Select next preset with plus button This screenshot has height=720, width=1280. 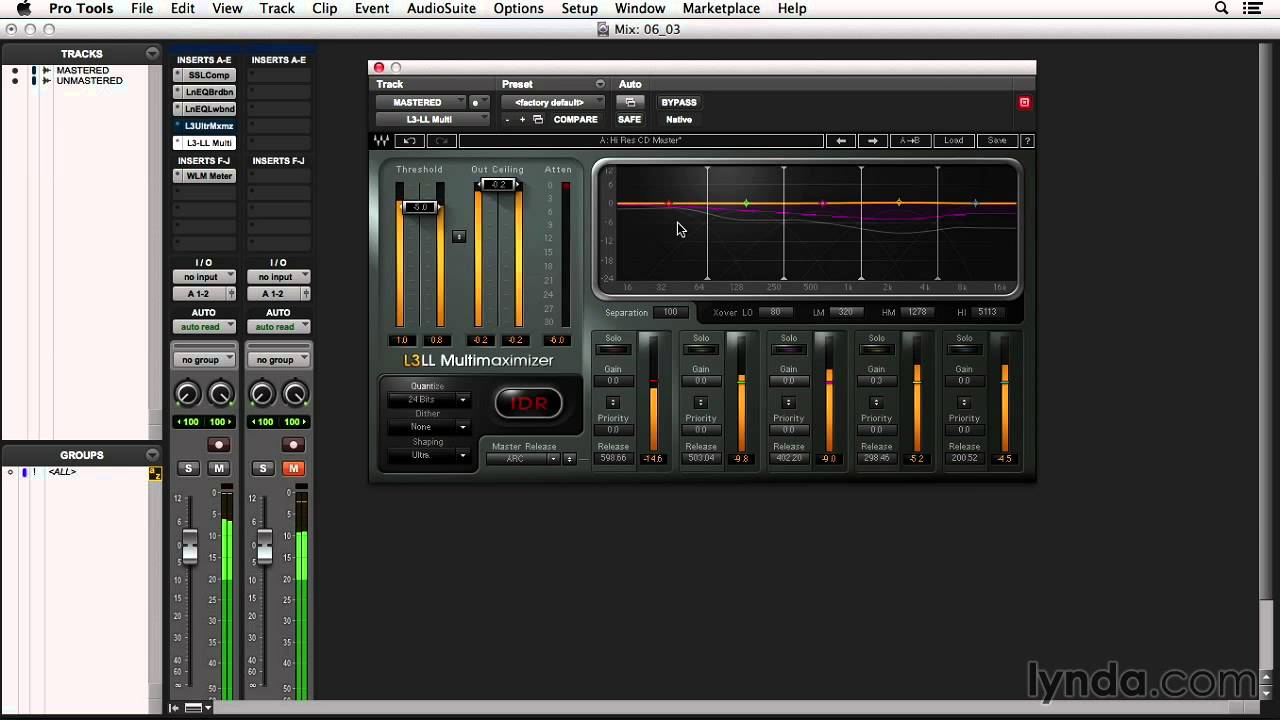tap(522, 120)
